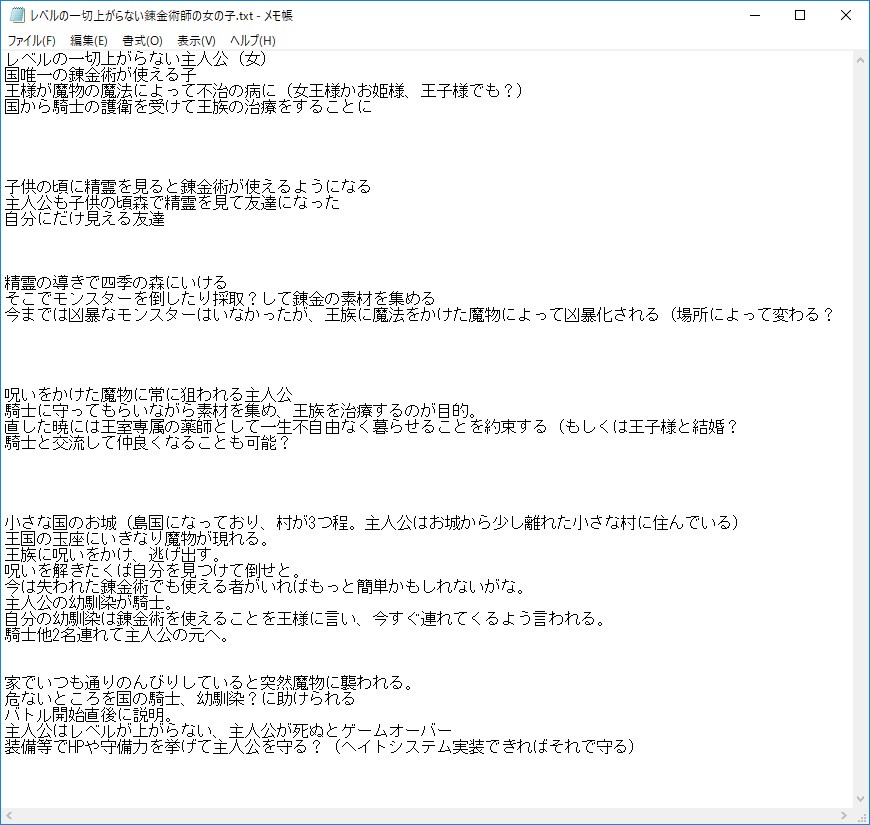The width and height of the screenshot is (870, 825).
Task: Click the line starting with 小さな国のお城
Action: click(372, 523)
